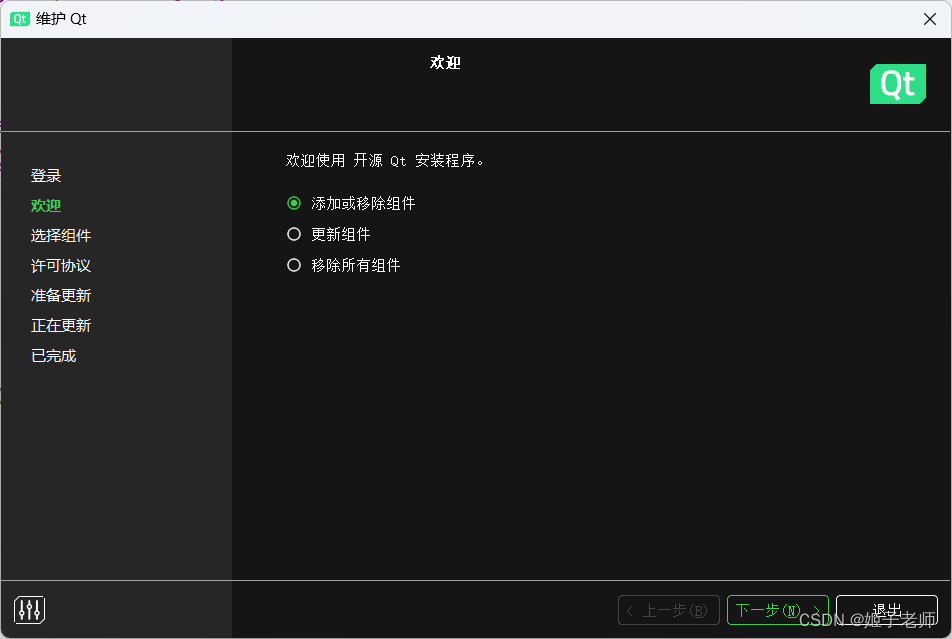Image resolution: width=952 pixels, height=639 pixels.
Task: Click the Qt icon in the title bar
Action: point(18,18)
